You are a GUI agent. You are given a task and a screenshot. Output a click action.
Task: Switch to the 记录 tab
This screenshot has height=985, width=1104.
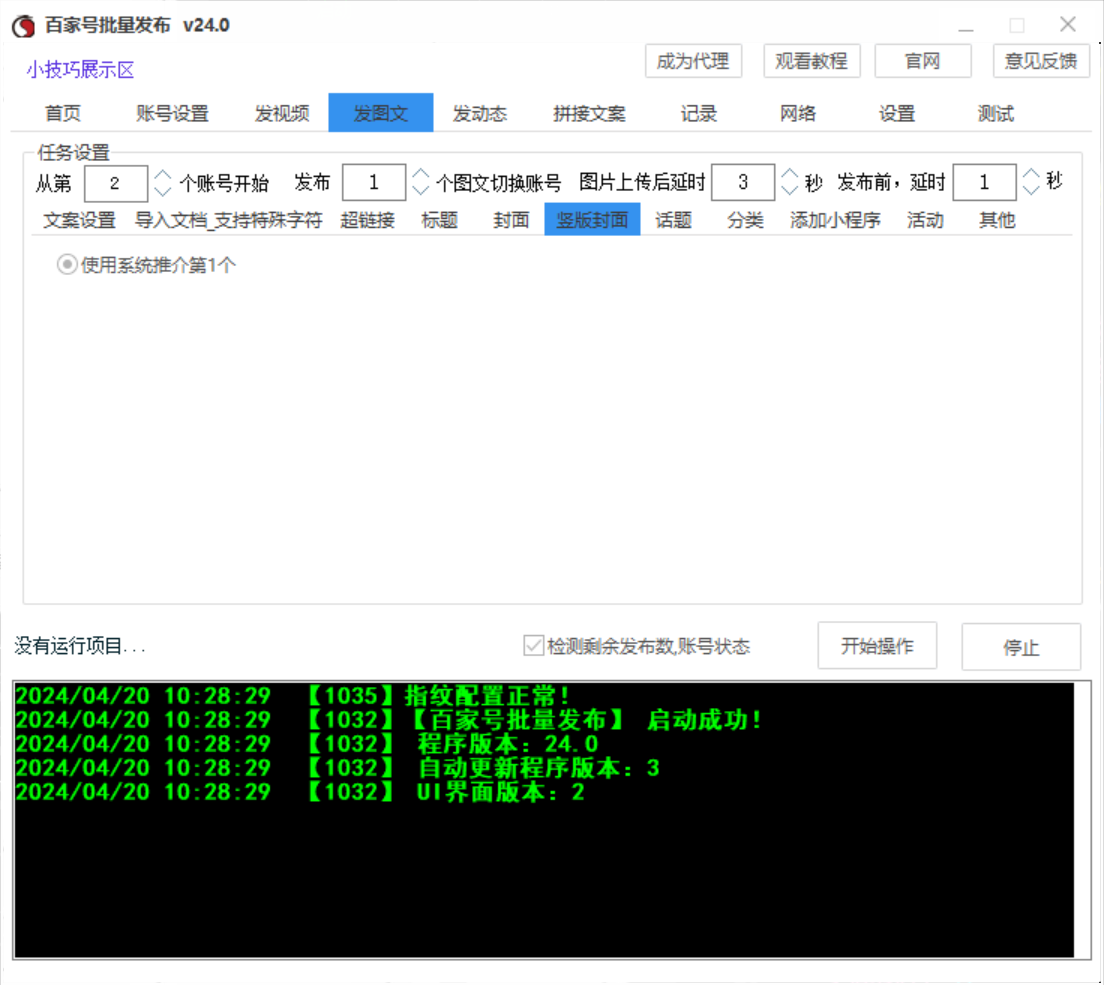698,113
